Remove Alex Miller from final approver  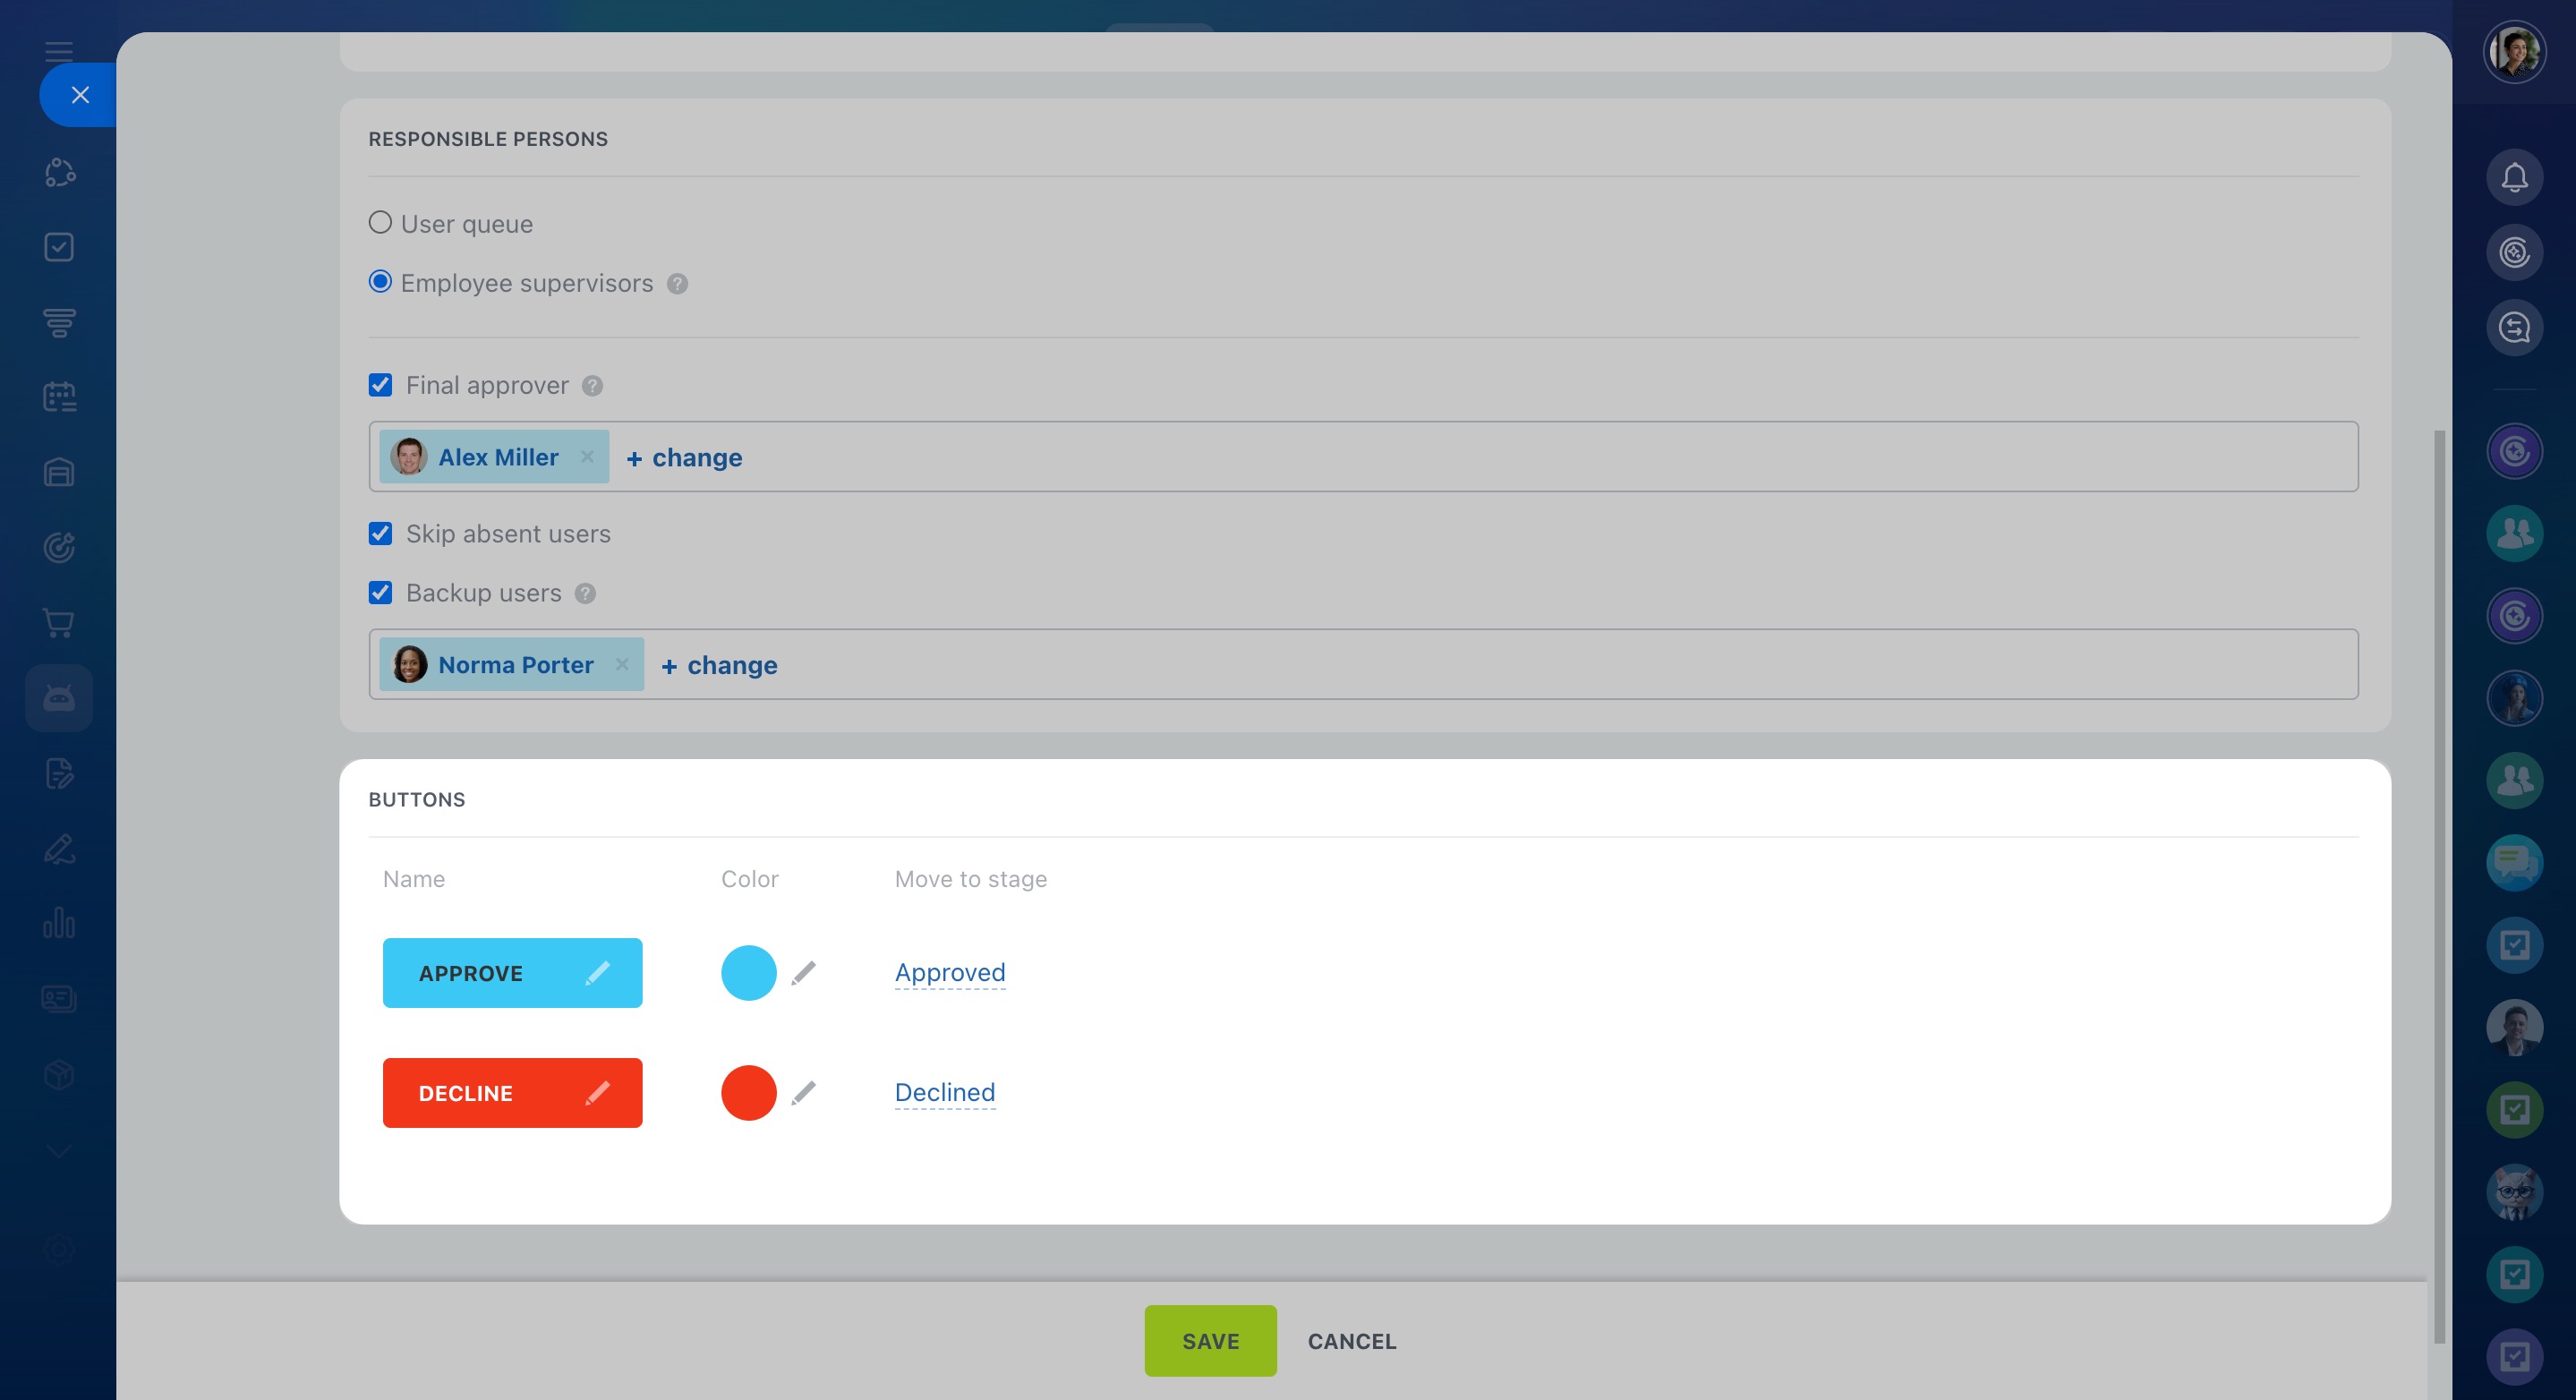click(587, 457)
